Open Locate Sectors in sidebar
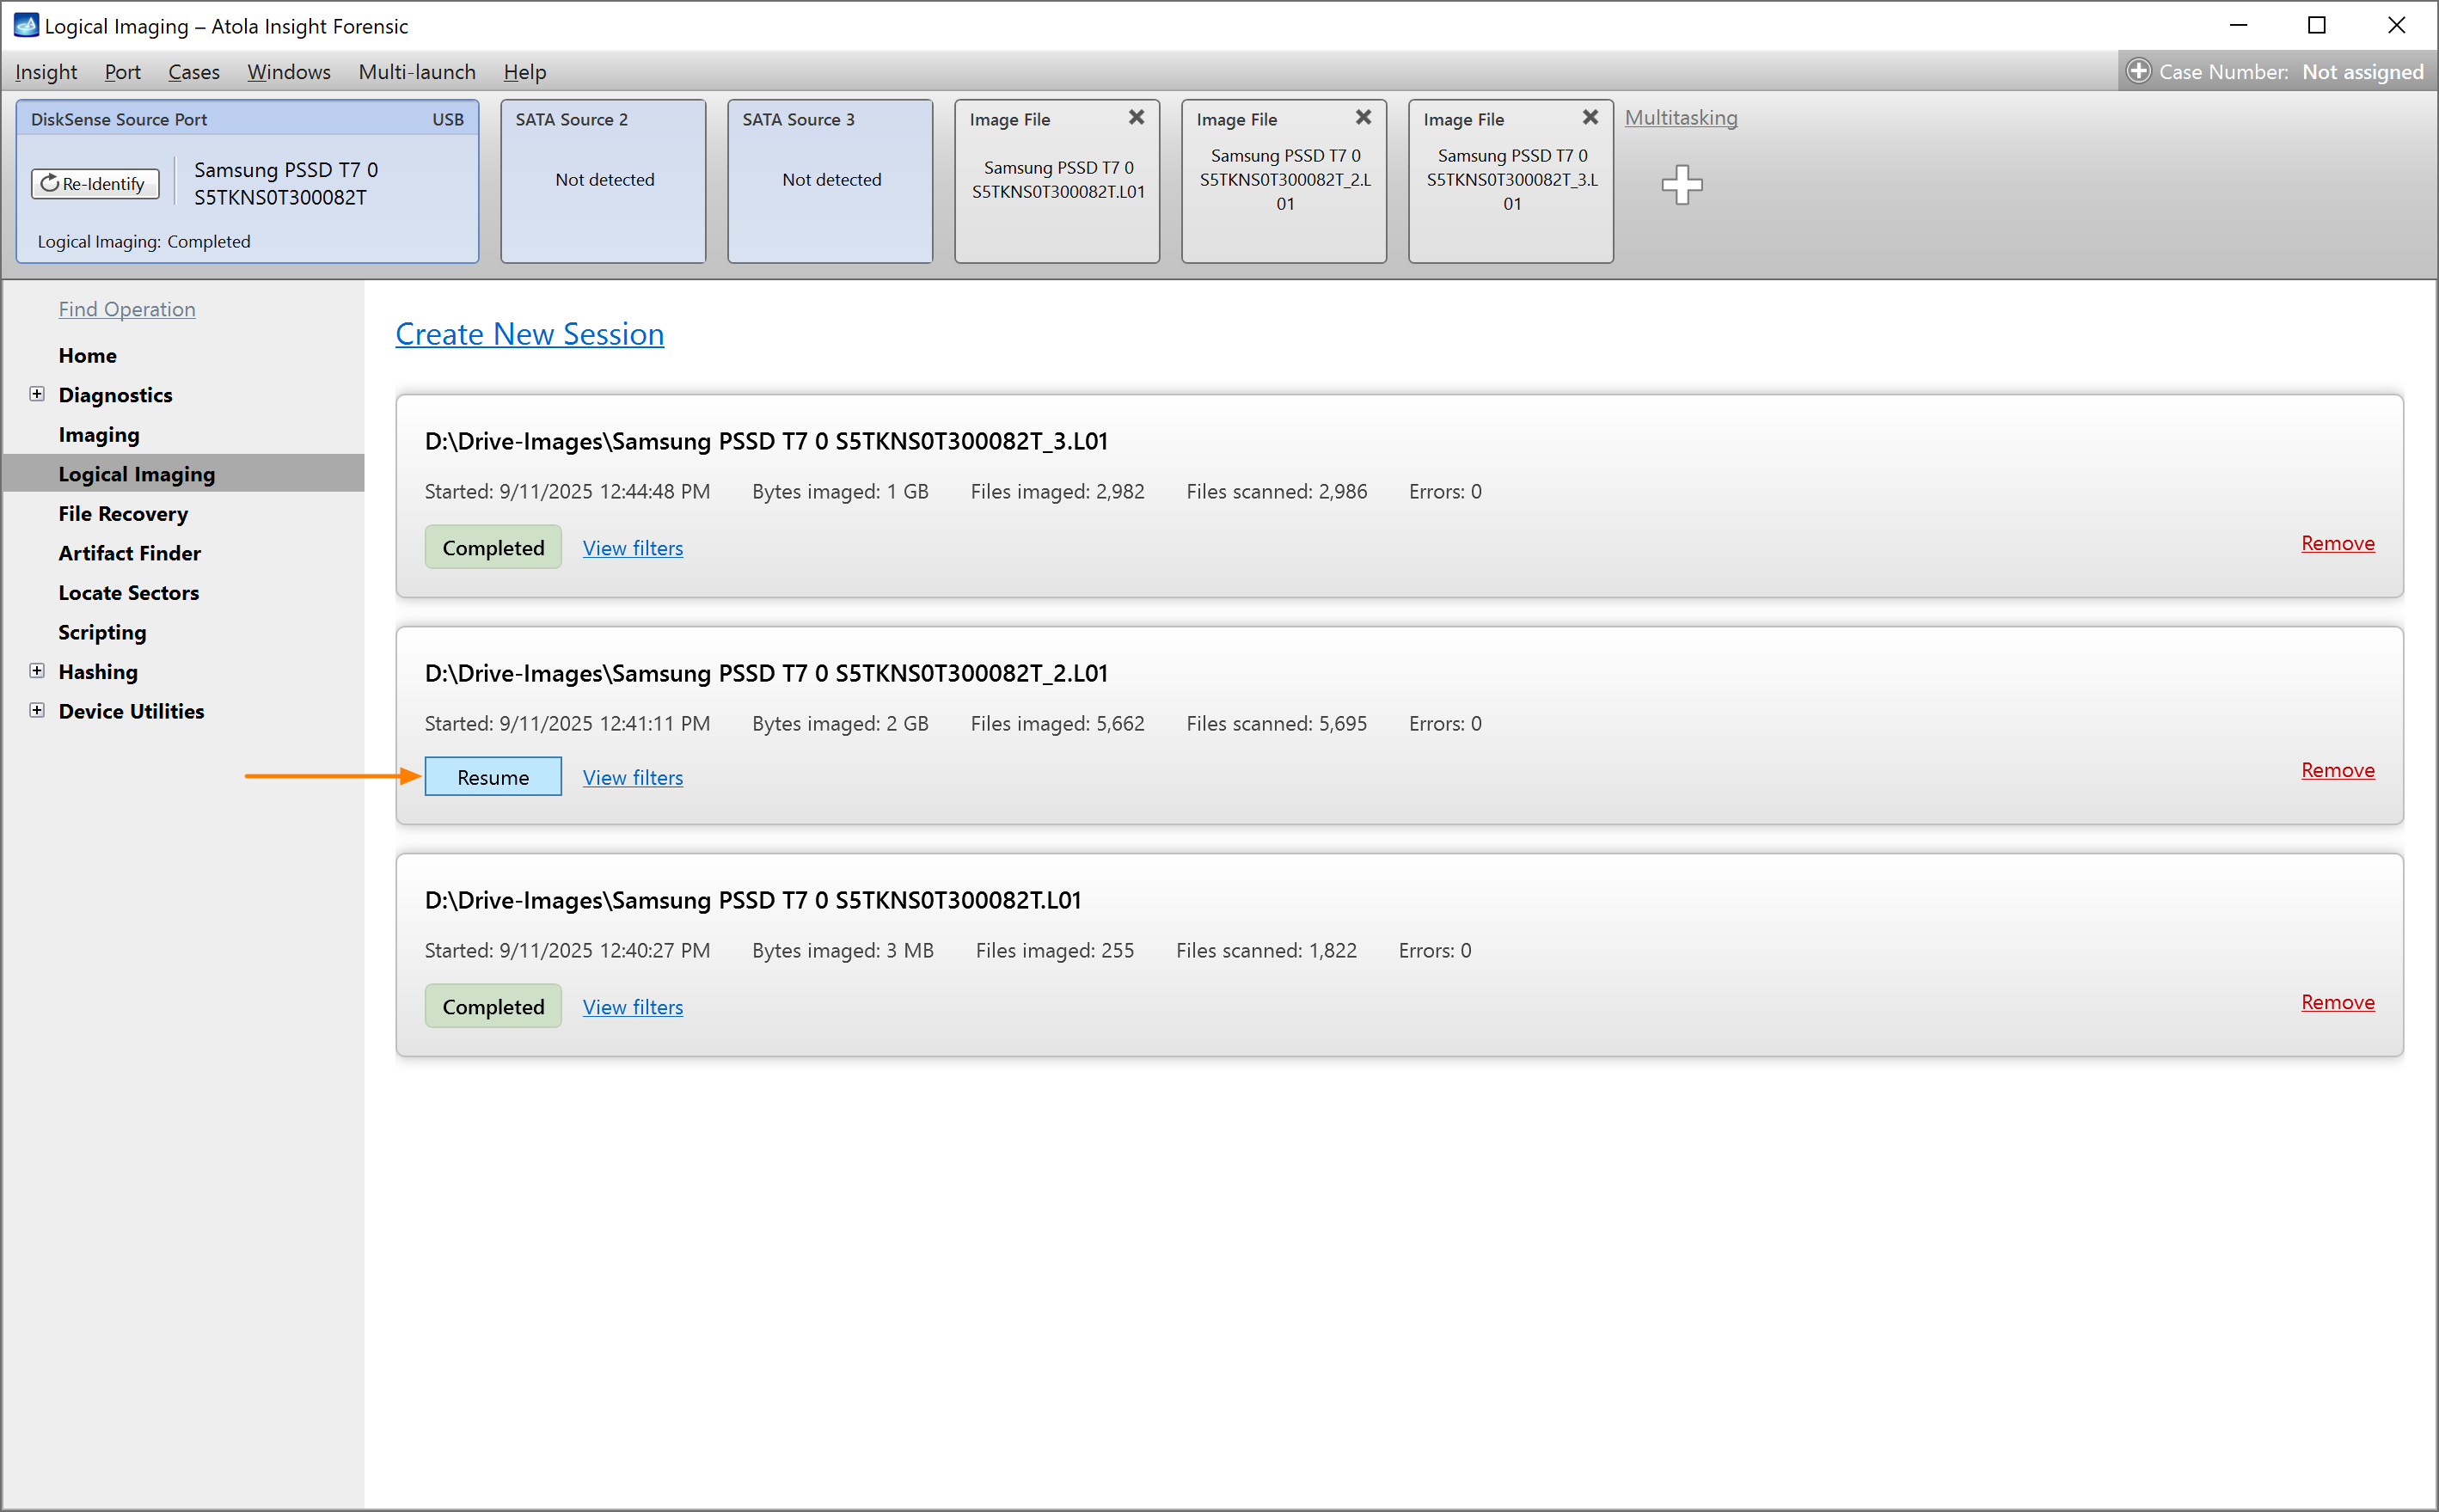Screen dimensions: 2439x1512 click(x=128, y=593)
